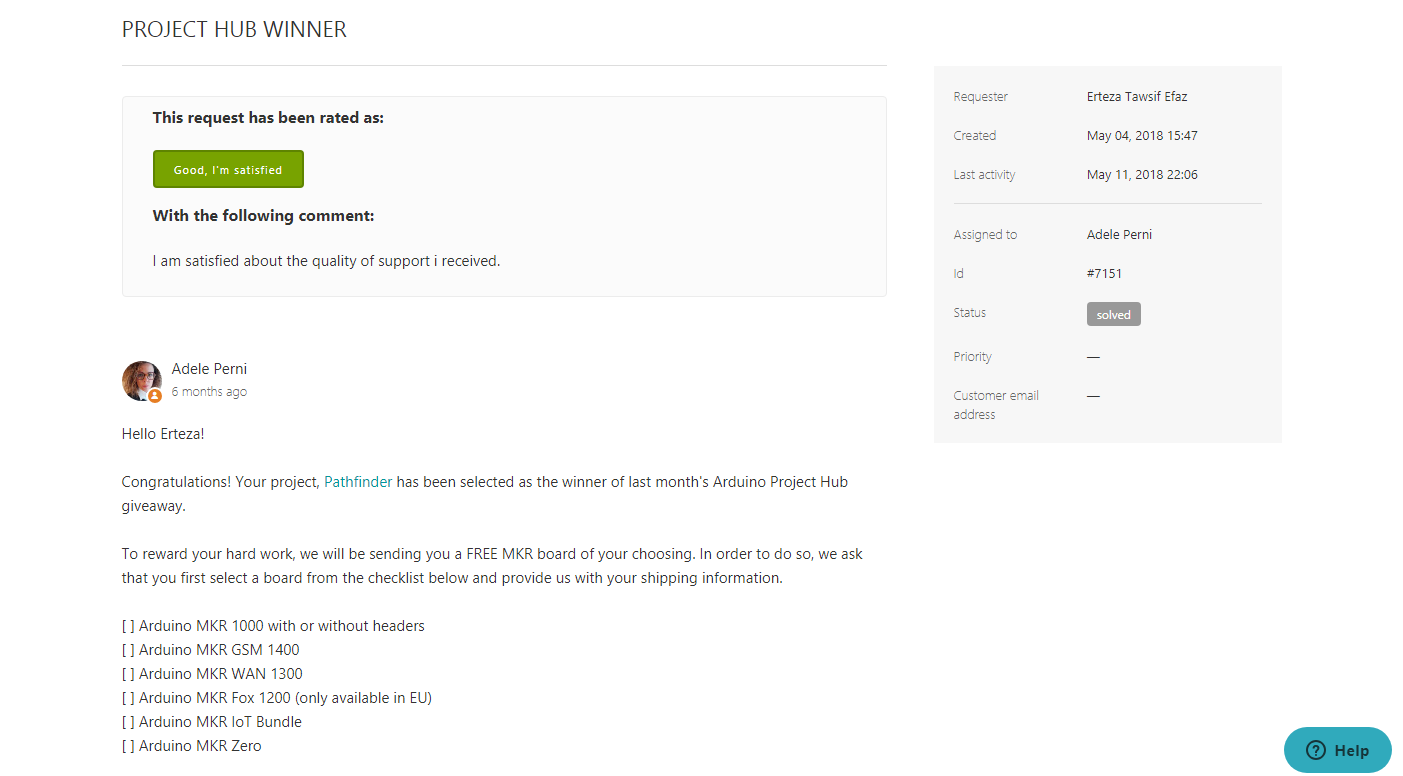This screenshot has width=1403, height=776.
Task: Click the orange agent badge on avatar
Action: click(155, 396)
